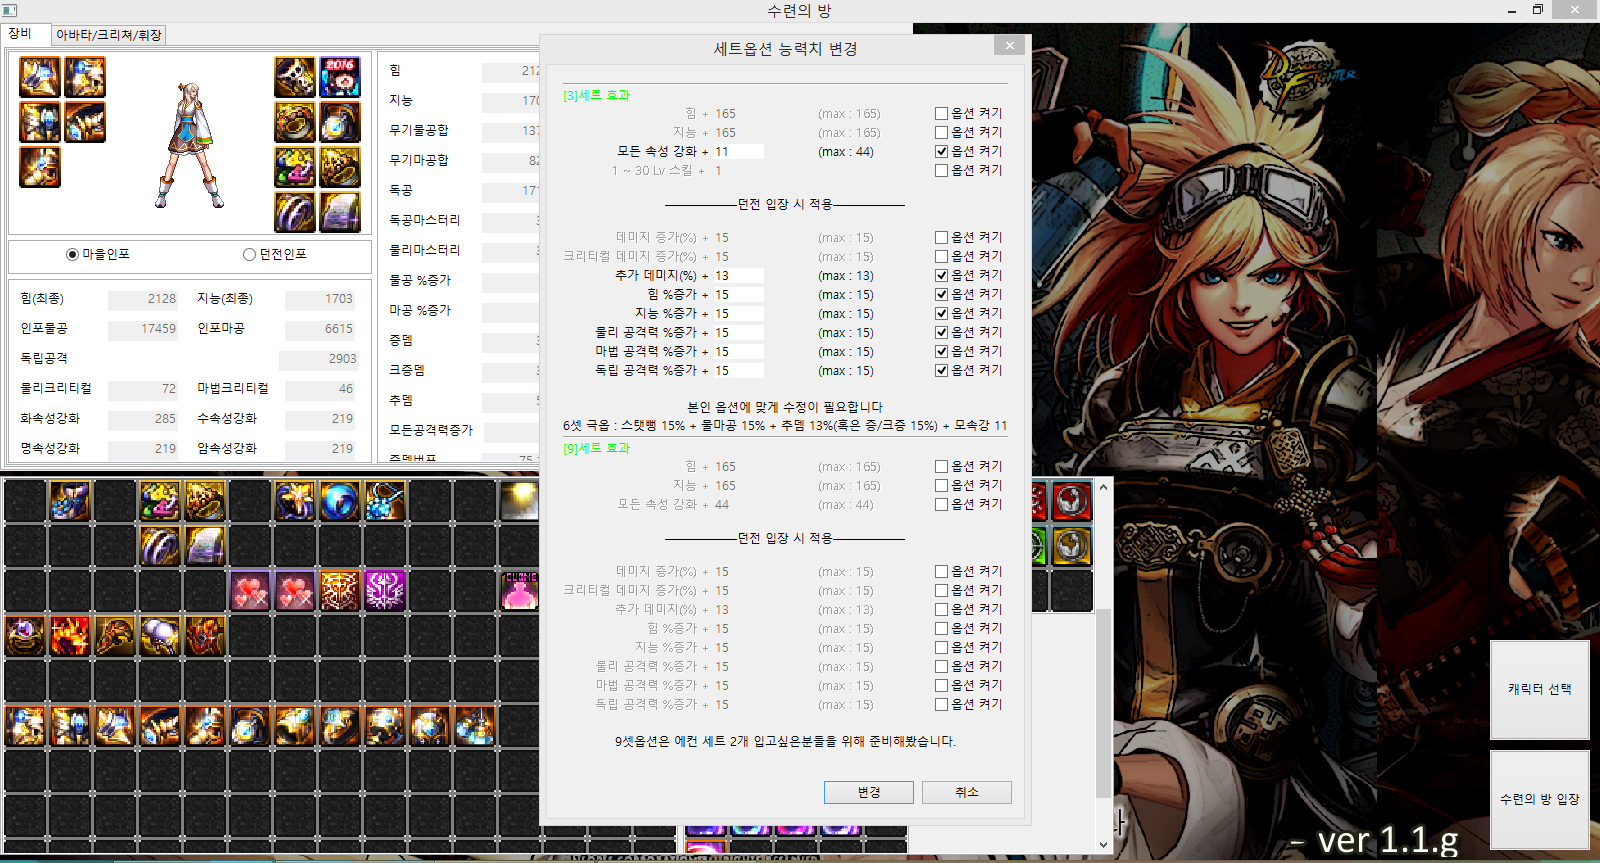Edit the [3]세트 마법 공격력 %증가 value field
The width and height of the screenshot is (1600, 863).
tap(738, 352)
